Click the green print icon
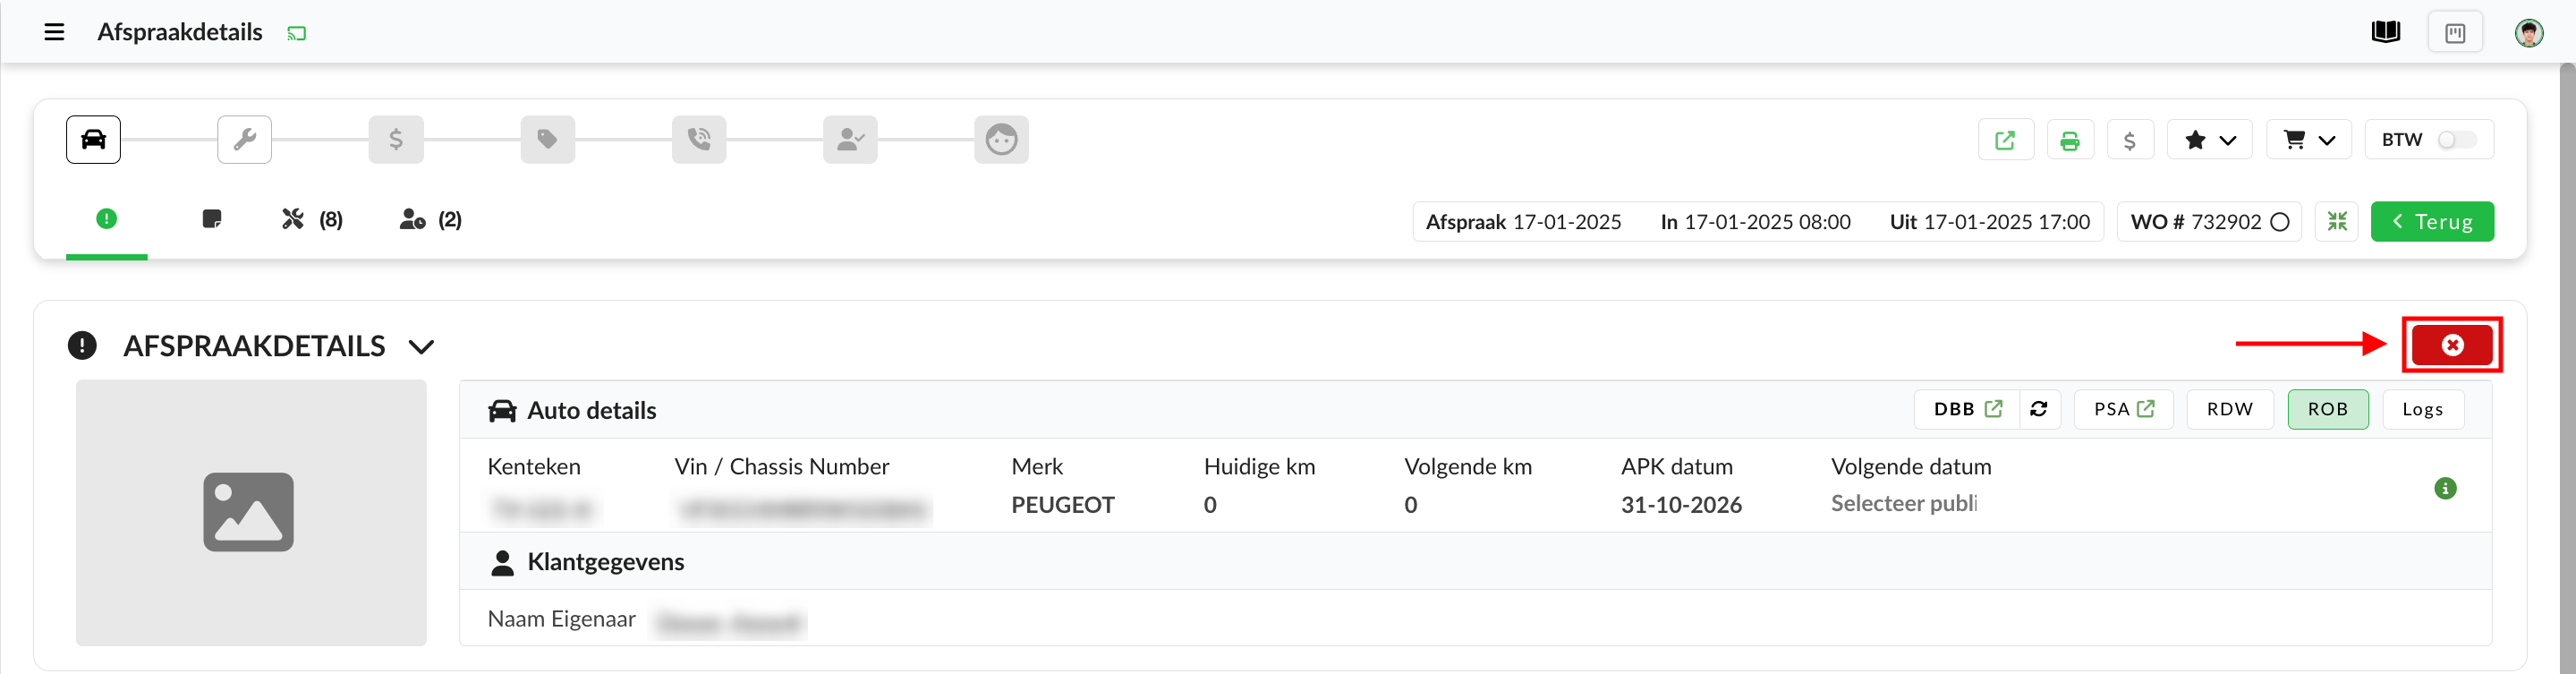The width and height of the screenshot is (2576, 674). click(x=2069, y=140)
